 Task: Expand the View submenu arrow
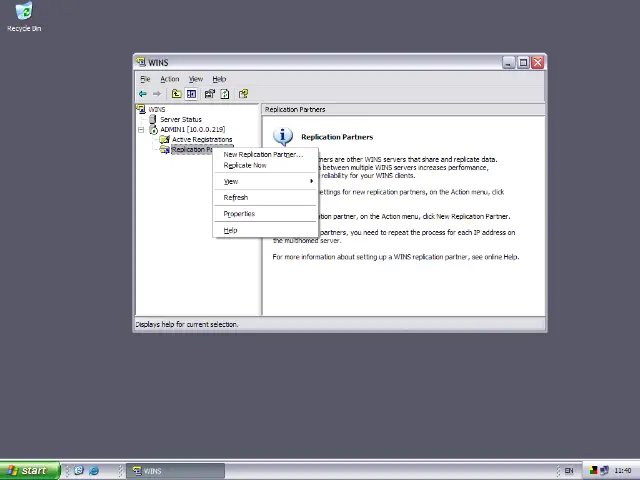point(312,181)
